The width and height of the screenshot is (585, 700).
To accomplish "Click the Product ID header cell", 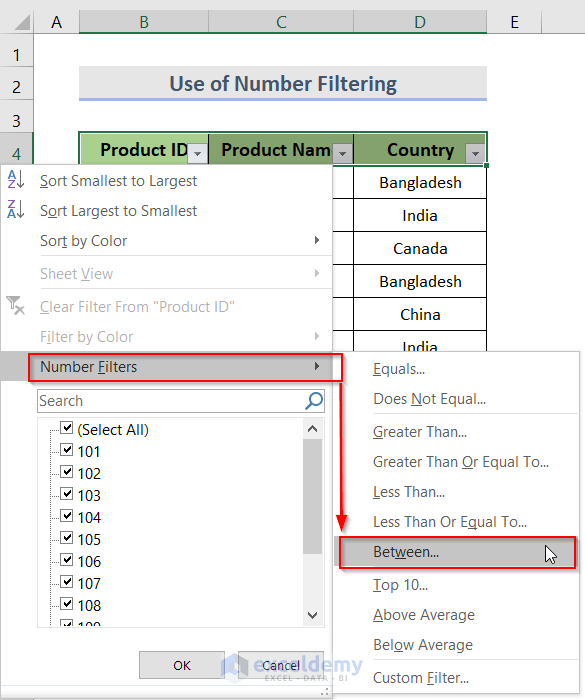I will (x=144, y=150).
